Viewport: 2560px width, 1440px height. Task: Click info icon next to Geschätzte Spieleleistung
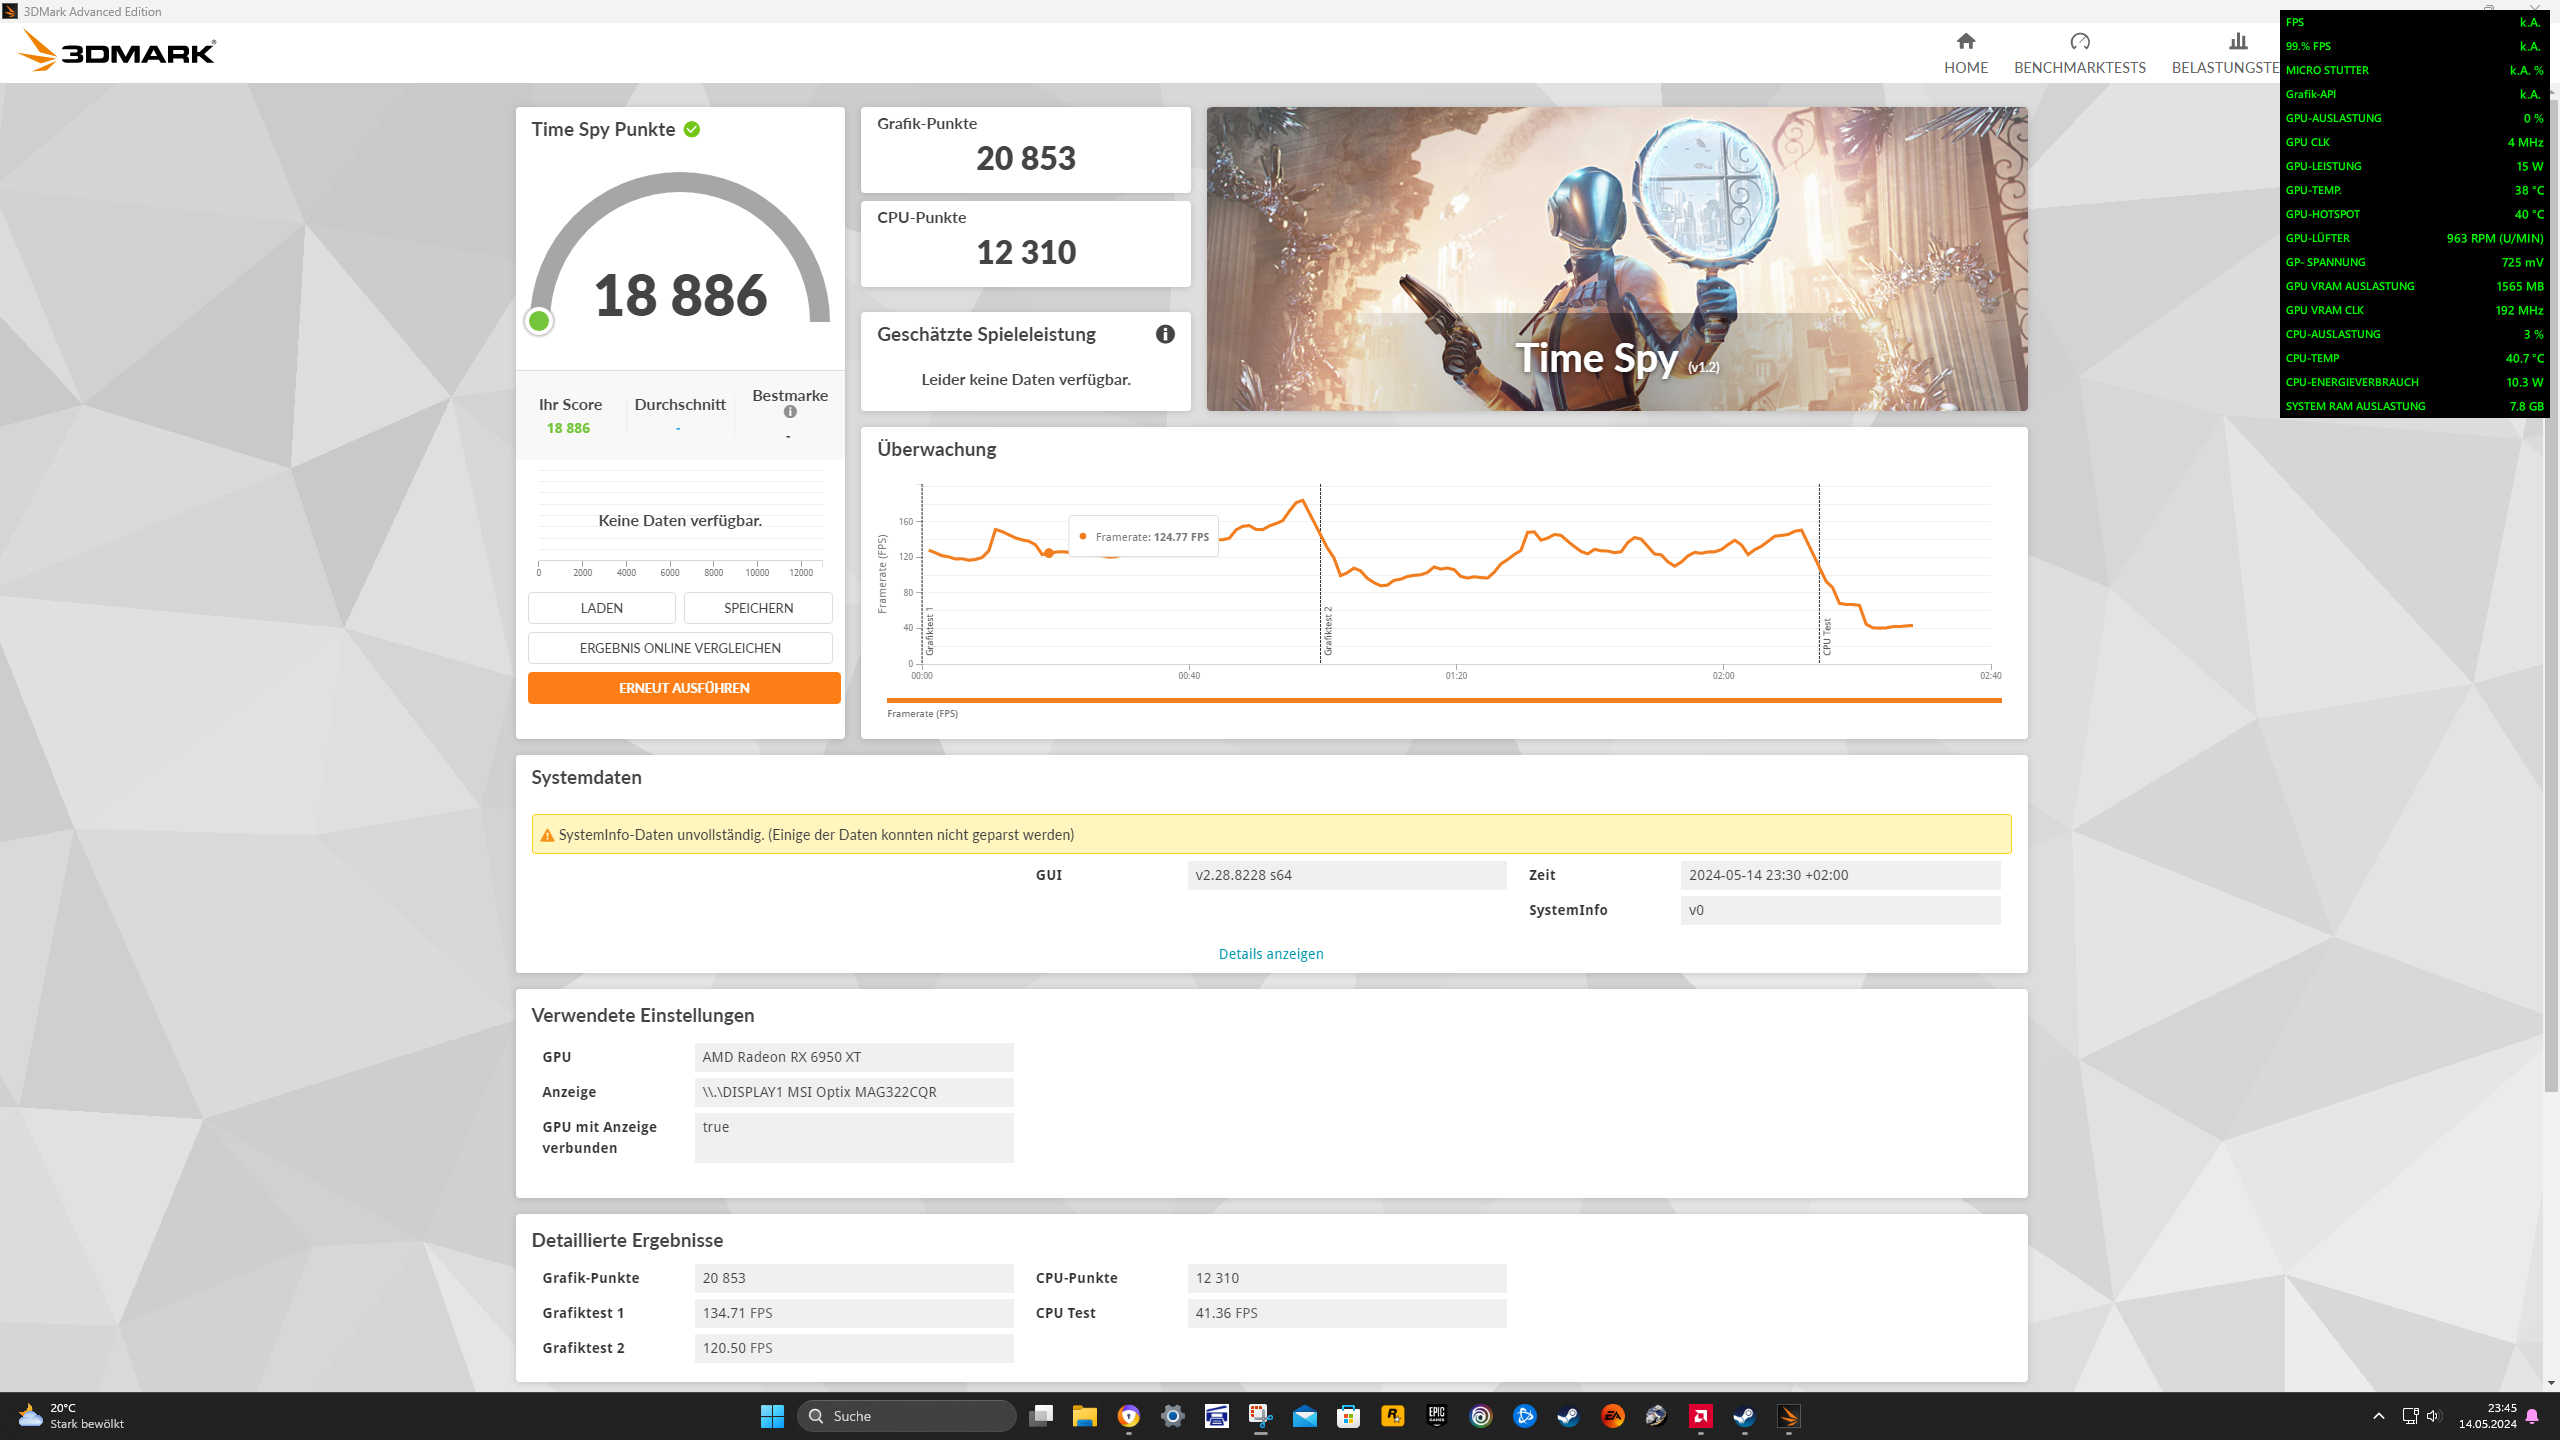[x=1165, y=334]
